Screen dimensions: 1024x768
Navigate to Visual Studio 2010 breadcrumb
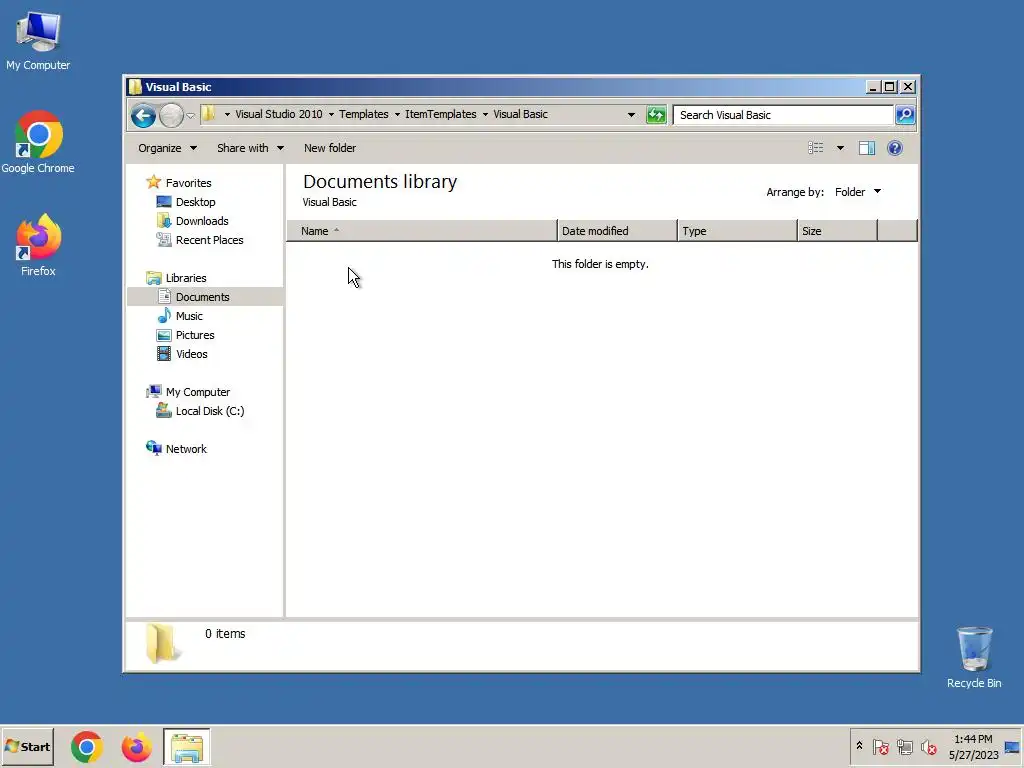tap(279, 114)
